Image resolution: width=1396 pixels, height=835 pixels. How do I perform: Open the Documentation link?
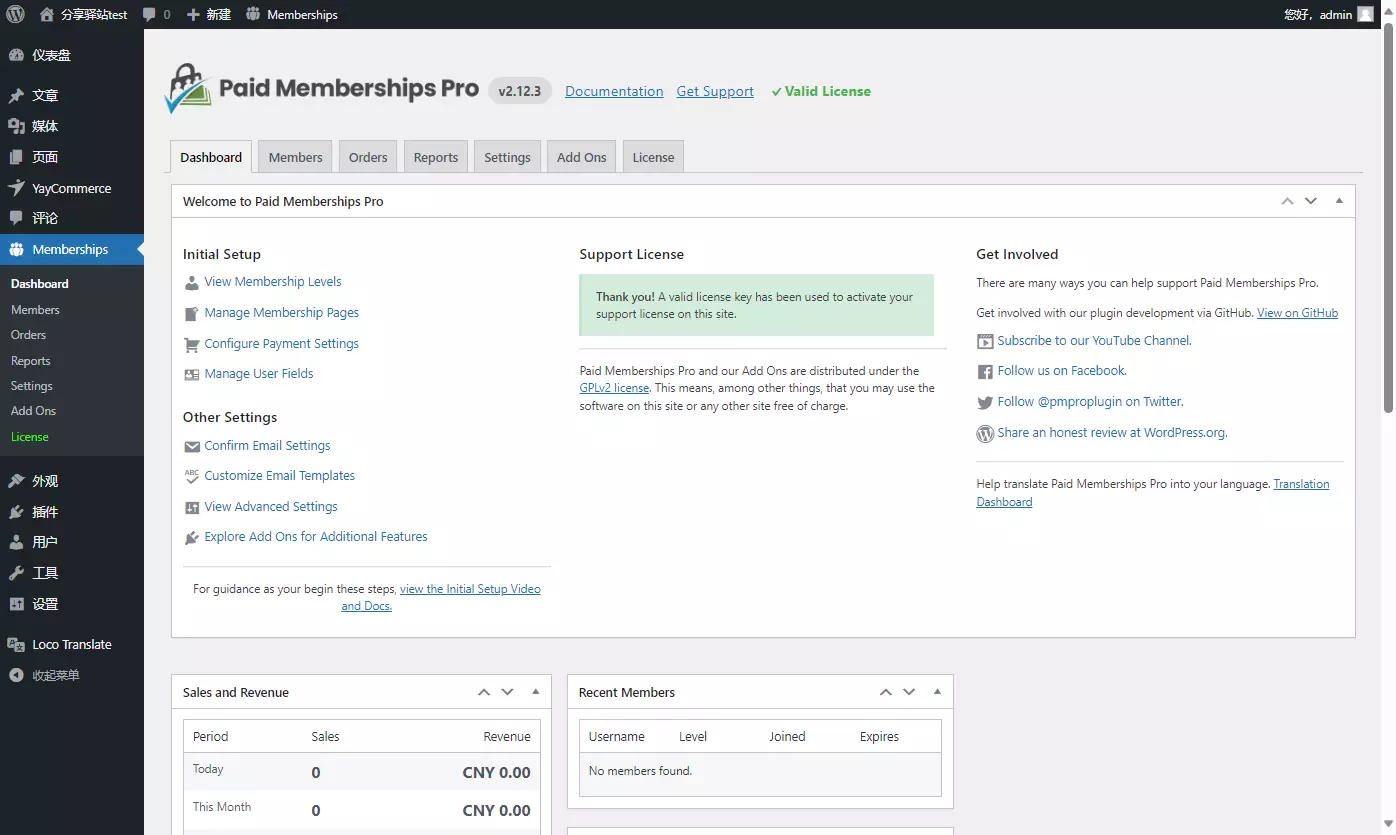pos(614,91)
